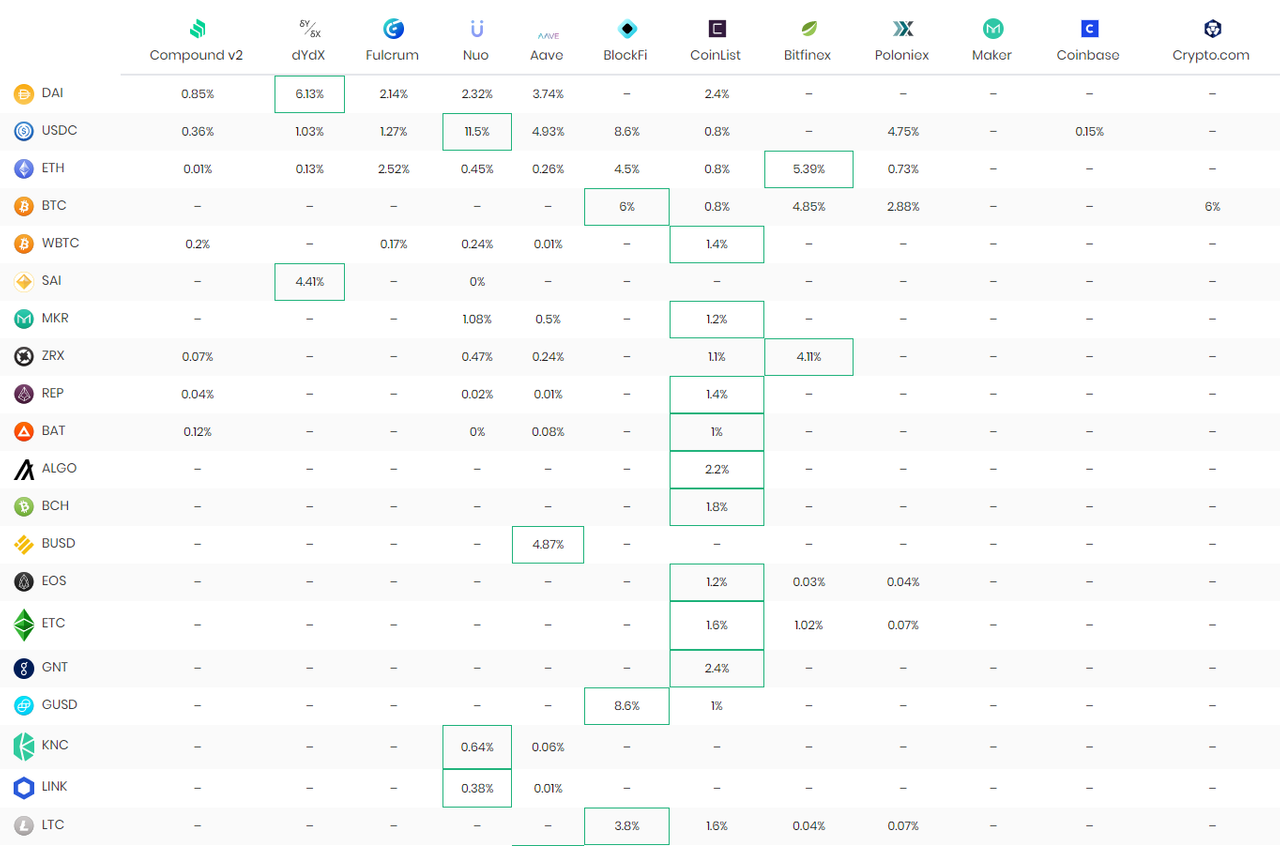Click the 6% Crypto.com BTC rate
The width and height of the screenshot is (1280, 846).
[1212, 207]
